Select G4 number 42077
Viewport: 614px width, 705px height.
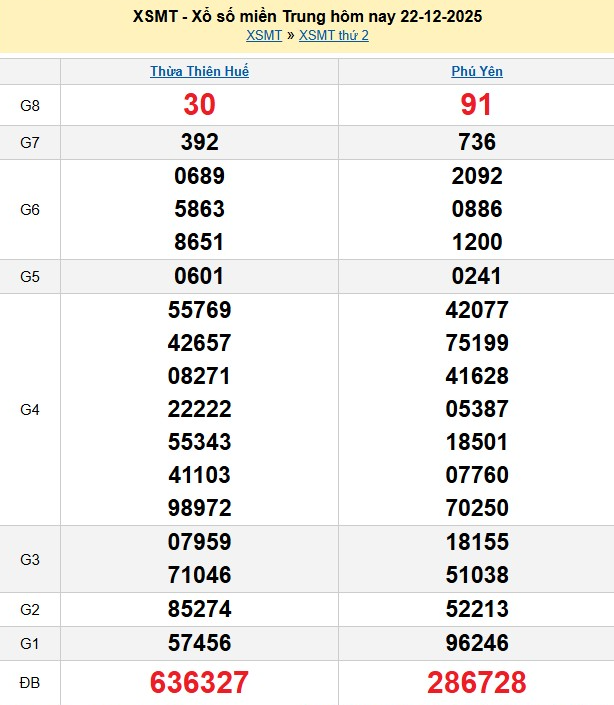coord(477,310)
